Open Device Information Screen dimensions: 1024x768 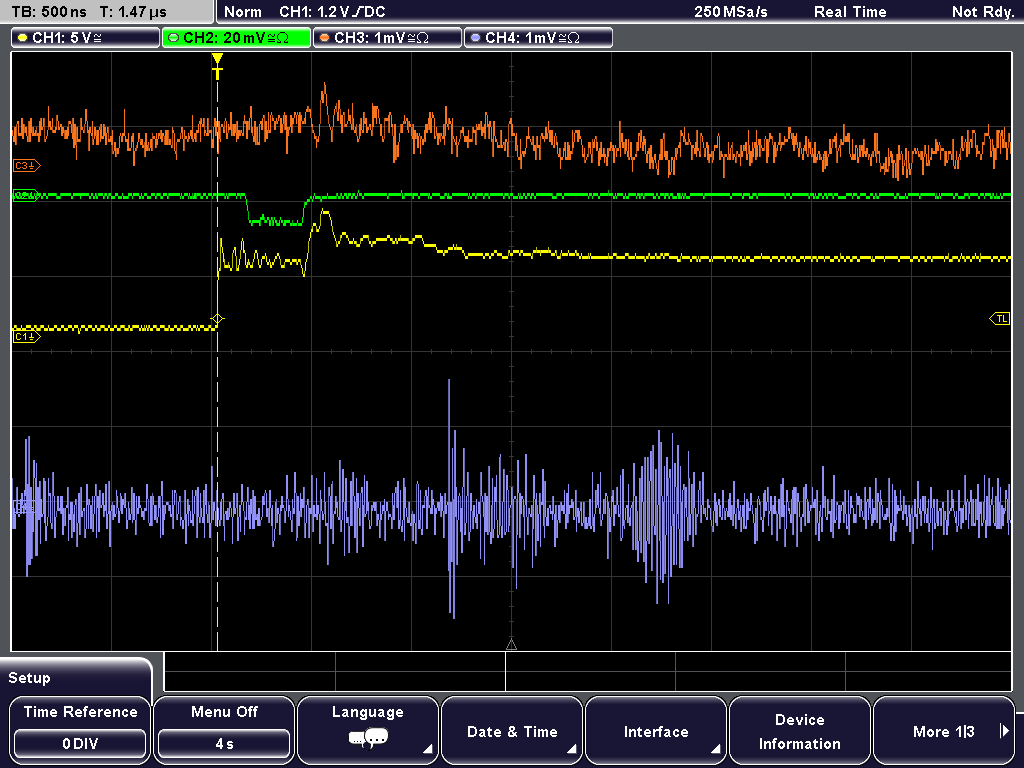(799, 729)
